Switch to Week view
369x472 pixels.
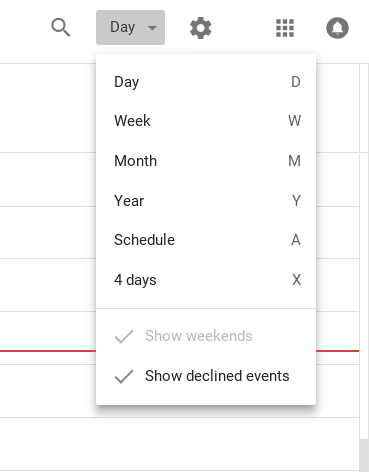point(206,121)
